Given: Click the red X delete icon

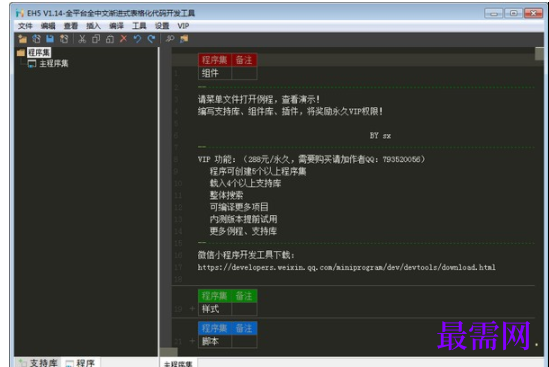Looking at the screenshot, I should pos(123,39).
